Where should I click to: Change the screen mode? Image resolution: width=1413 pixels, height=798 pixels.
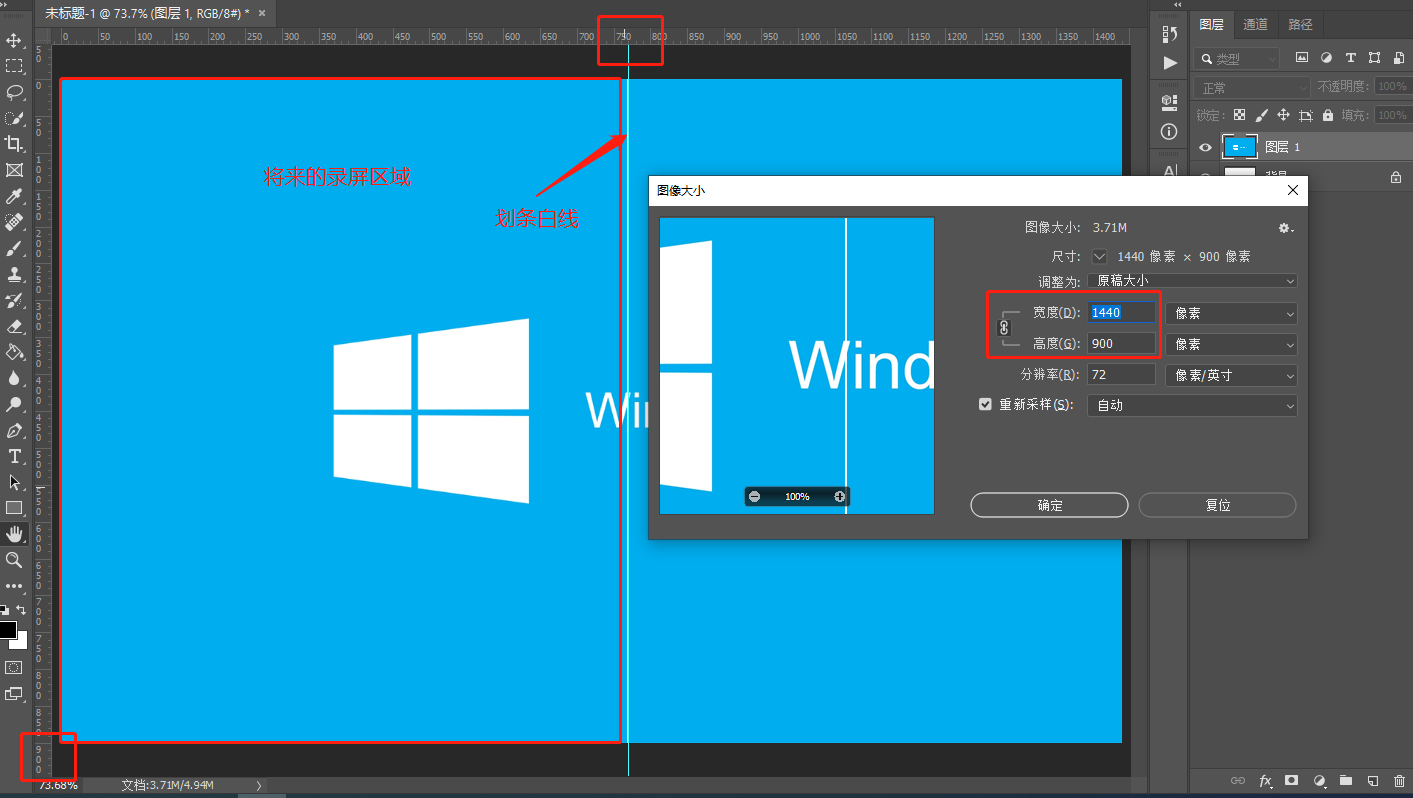tap(14, 693)
